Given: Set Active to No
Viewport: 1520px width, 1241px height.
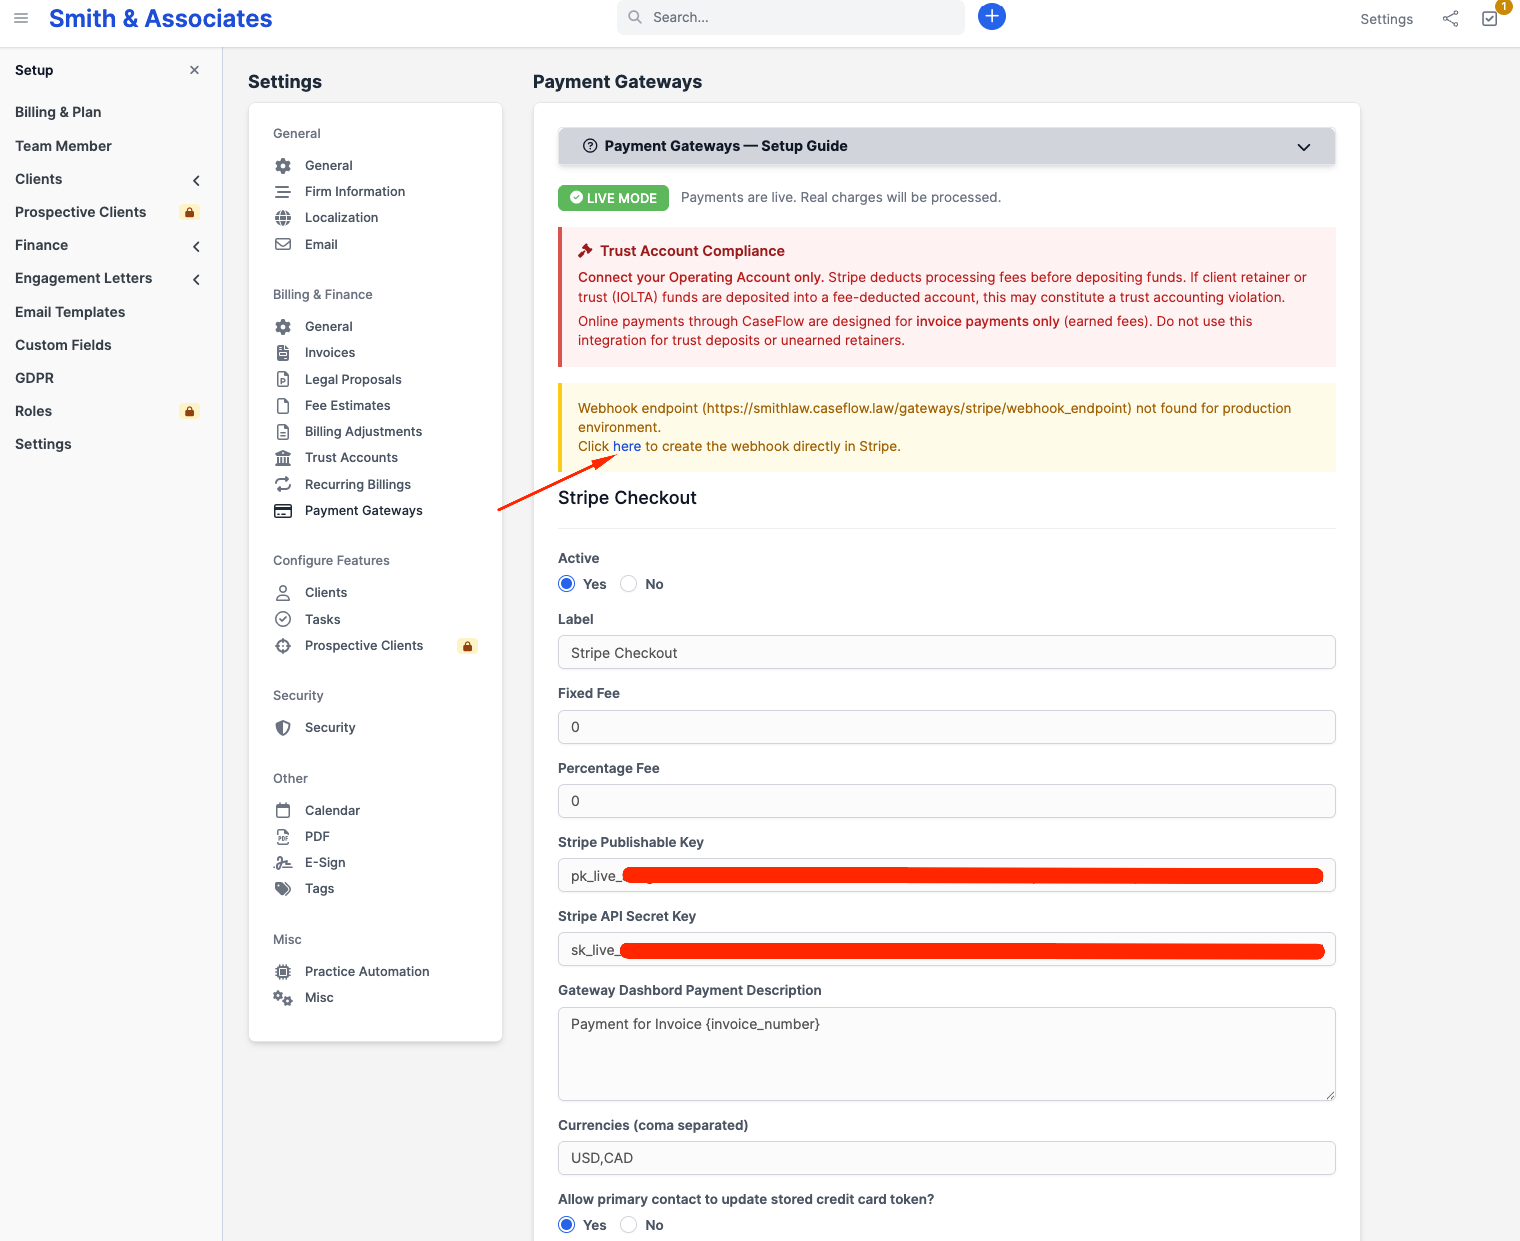Looking at the screenshot, I should (629, 584).
